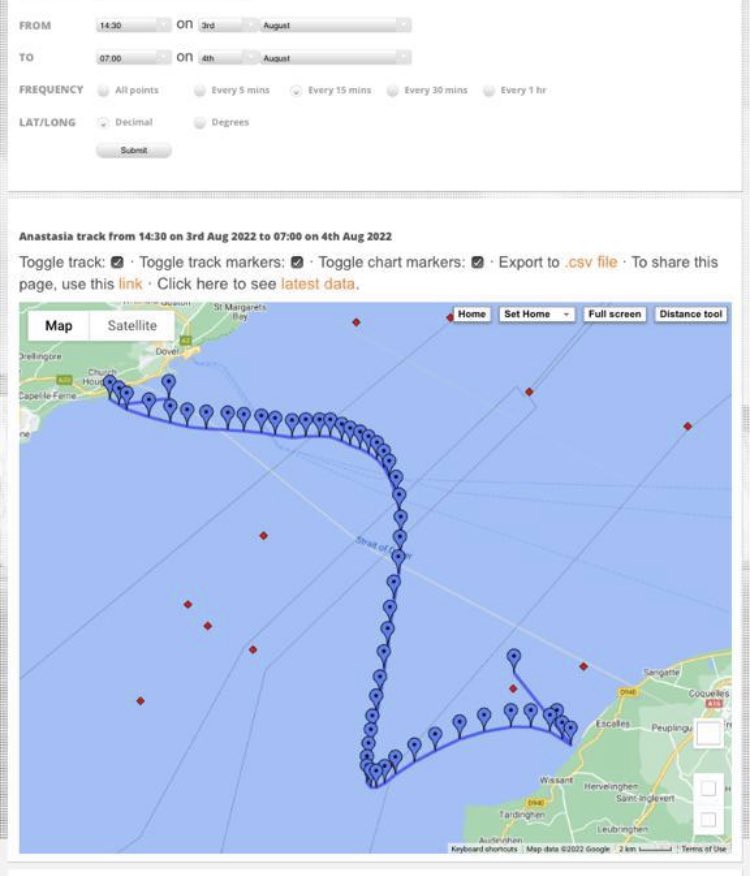
Task: Toggle chart markers checkbox
Action: (x=477, y=262)
